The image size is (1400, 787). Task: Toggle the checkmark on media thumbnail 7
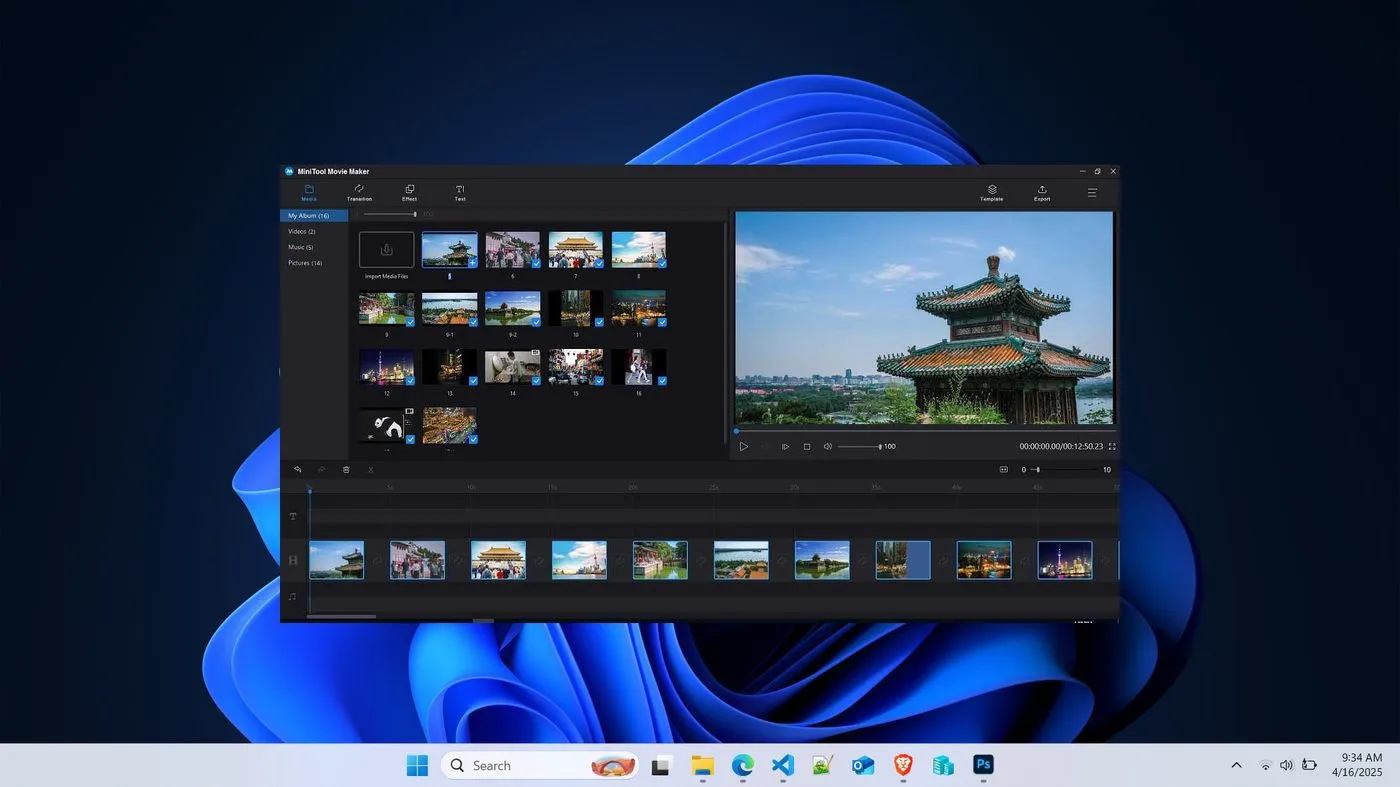pyautogui.click(x=599, y=263)
